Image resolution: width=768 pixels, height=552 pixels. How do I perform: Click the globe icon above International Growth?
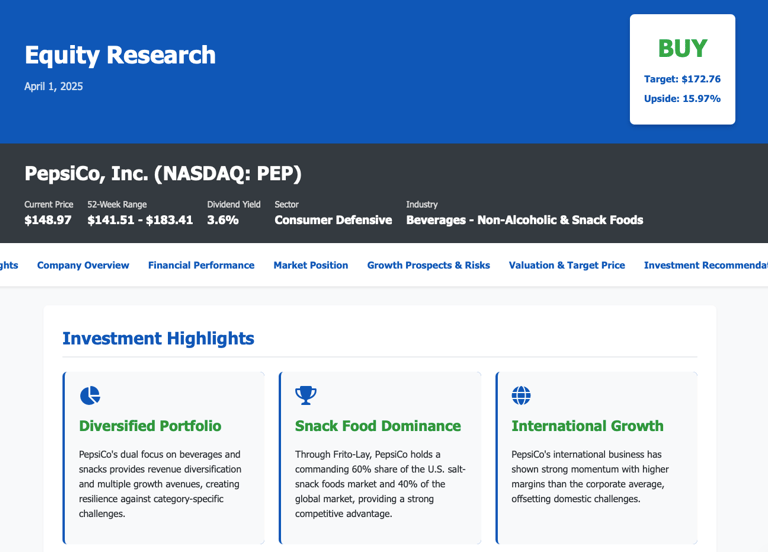521,395
